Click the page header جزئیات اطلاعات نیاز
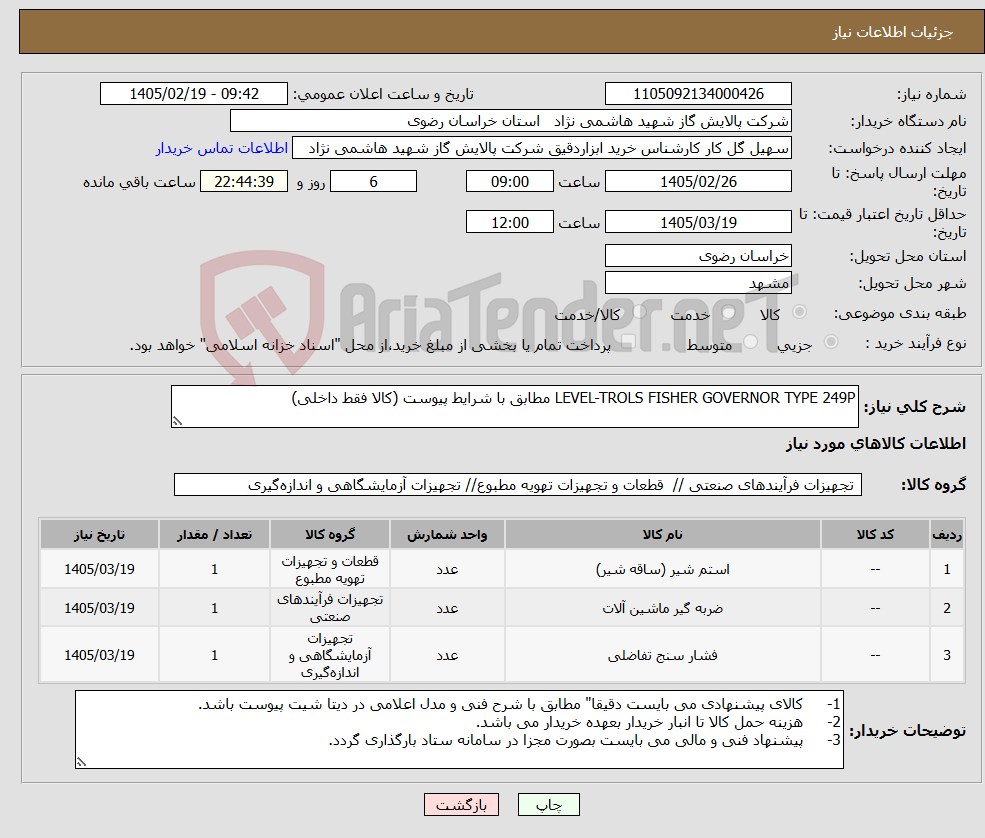This screenshot has width=985, height=838. click(892, 32)
